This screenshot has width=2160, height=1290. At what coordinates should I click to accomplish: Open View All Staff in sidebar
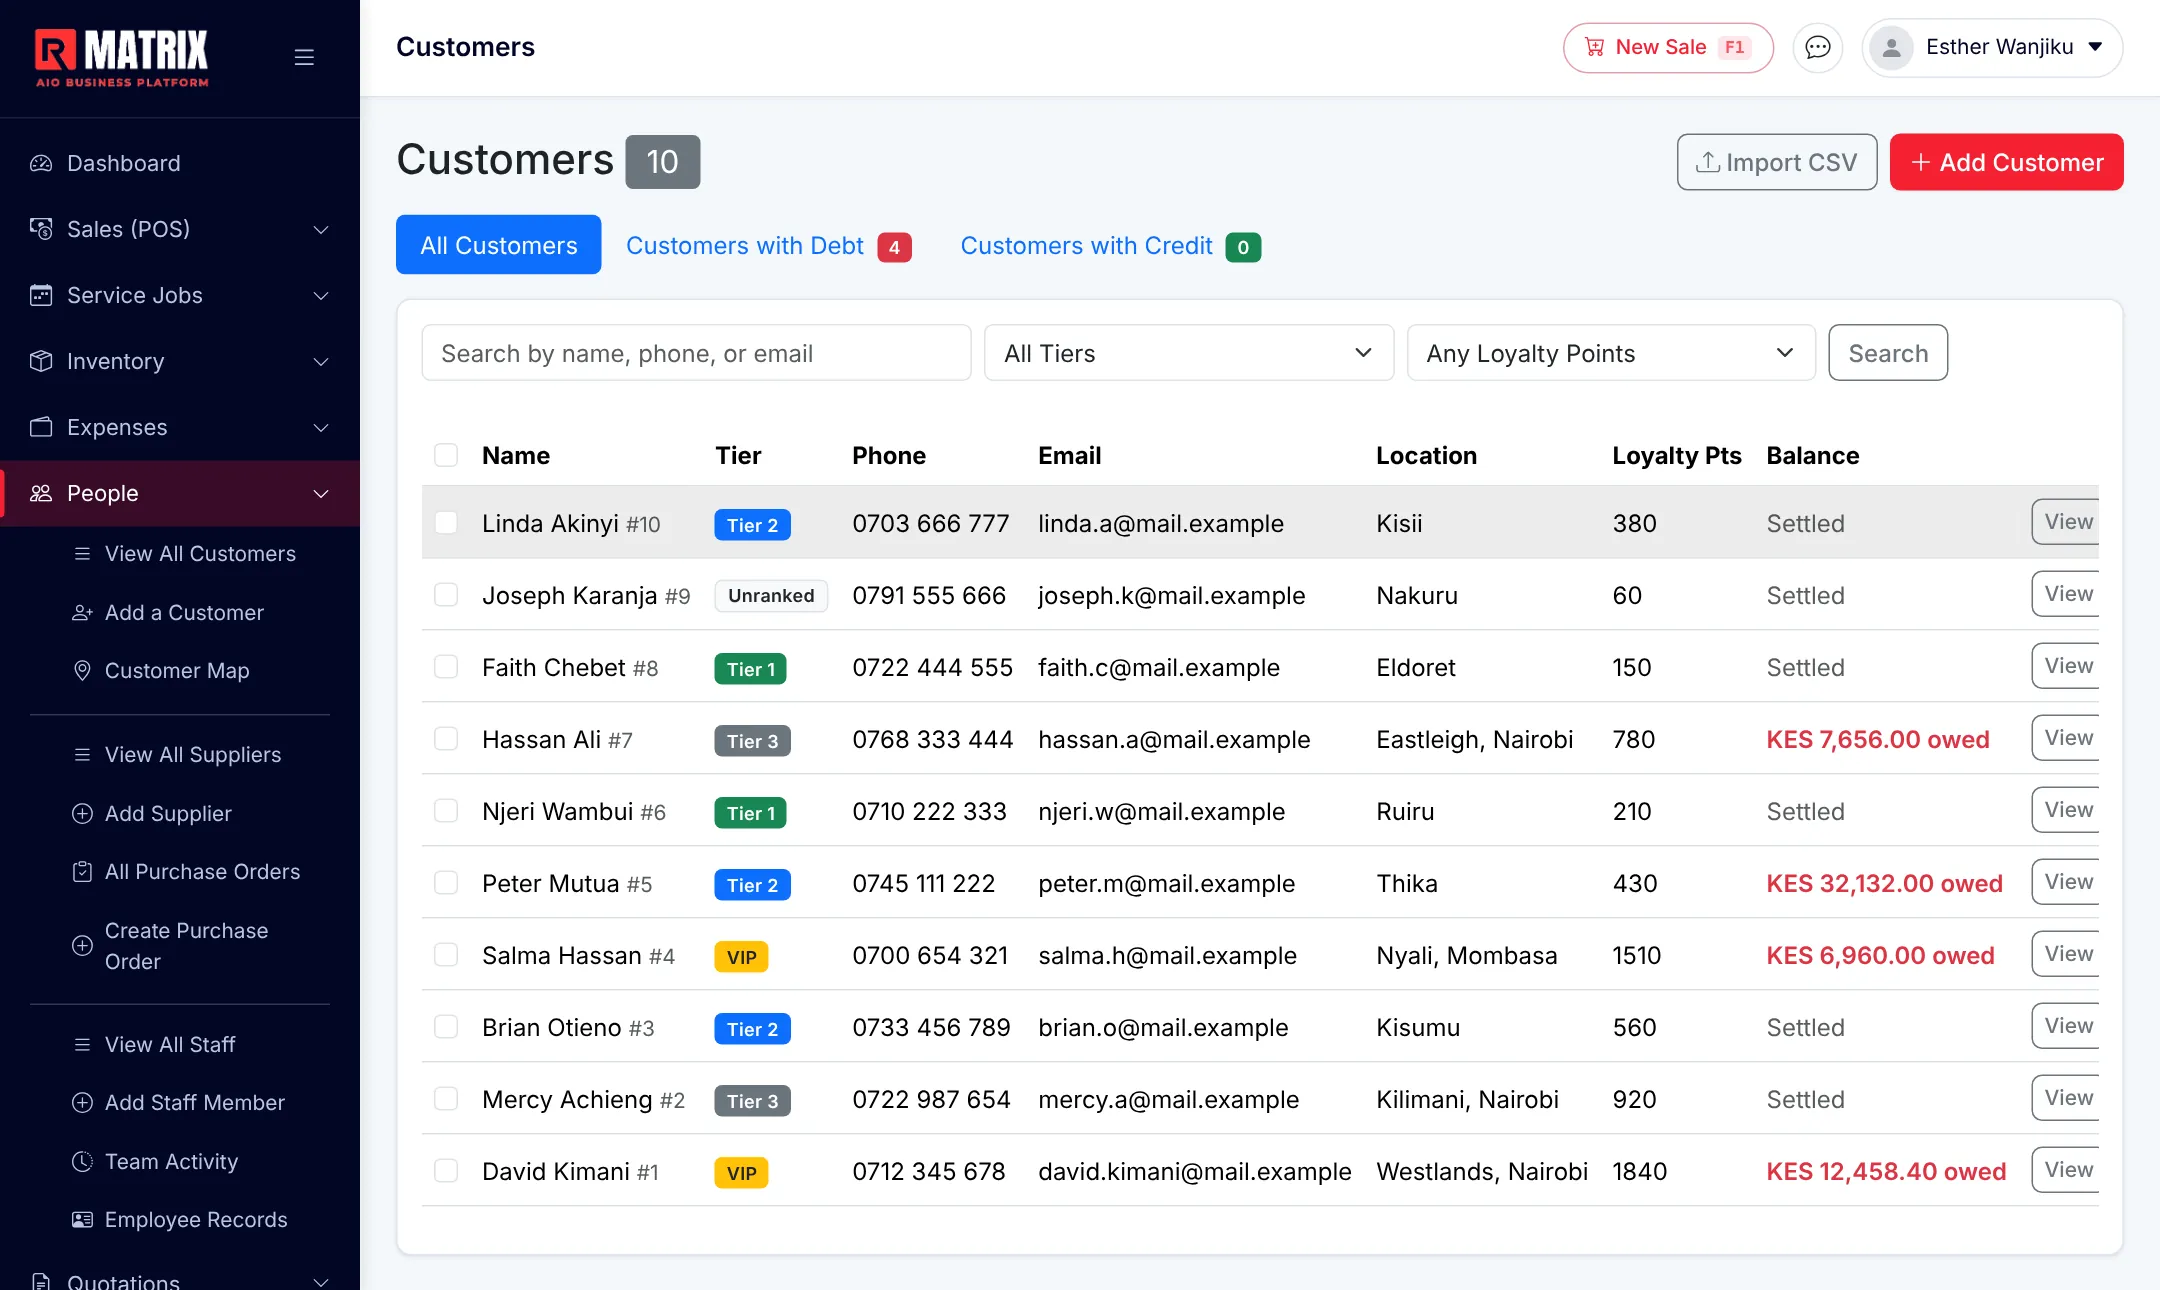170,1044
